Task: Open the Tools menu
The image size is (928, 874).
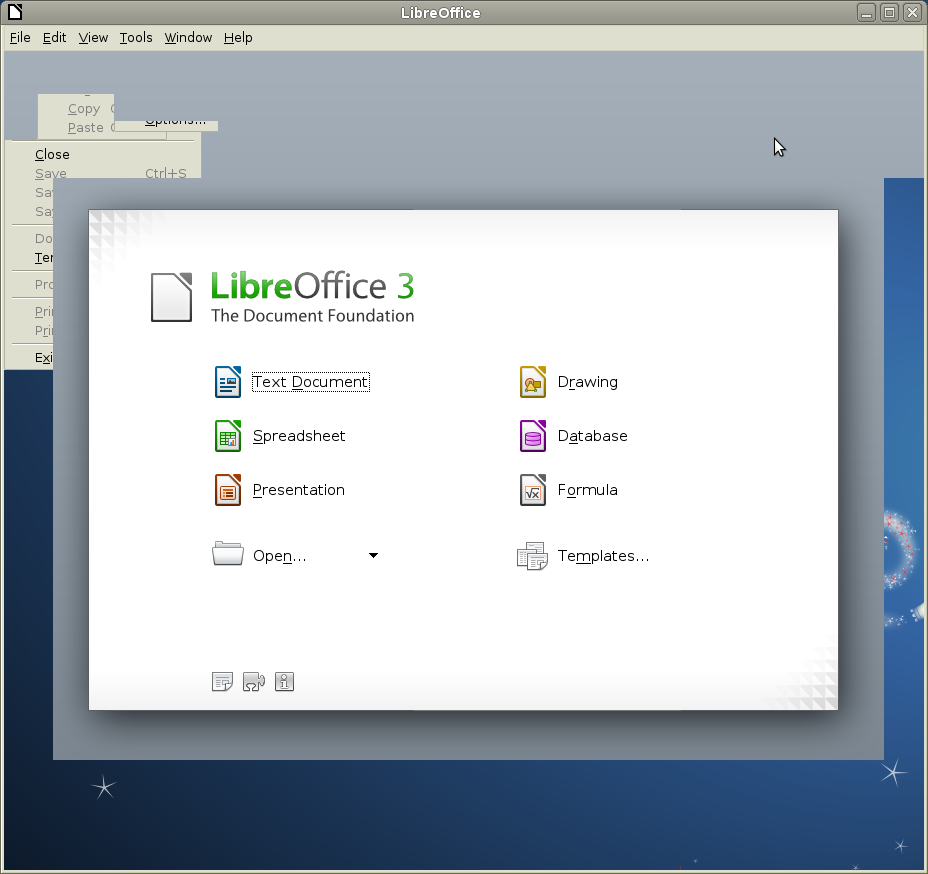Action: pyautogui.click(x=136, y=37)
